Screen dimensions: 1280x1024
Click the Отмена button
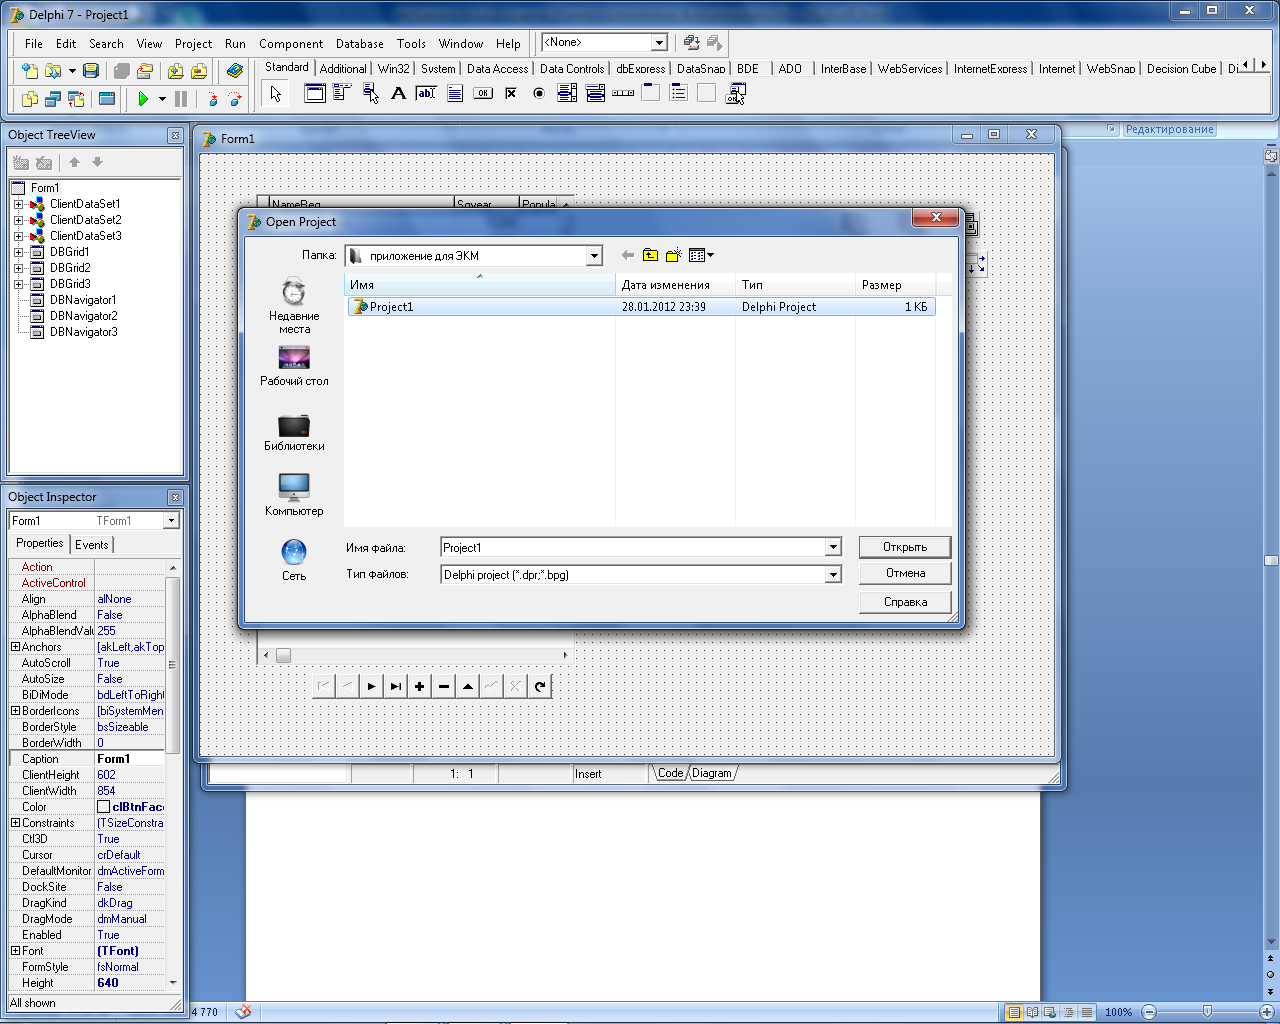coord(905,573)
